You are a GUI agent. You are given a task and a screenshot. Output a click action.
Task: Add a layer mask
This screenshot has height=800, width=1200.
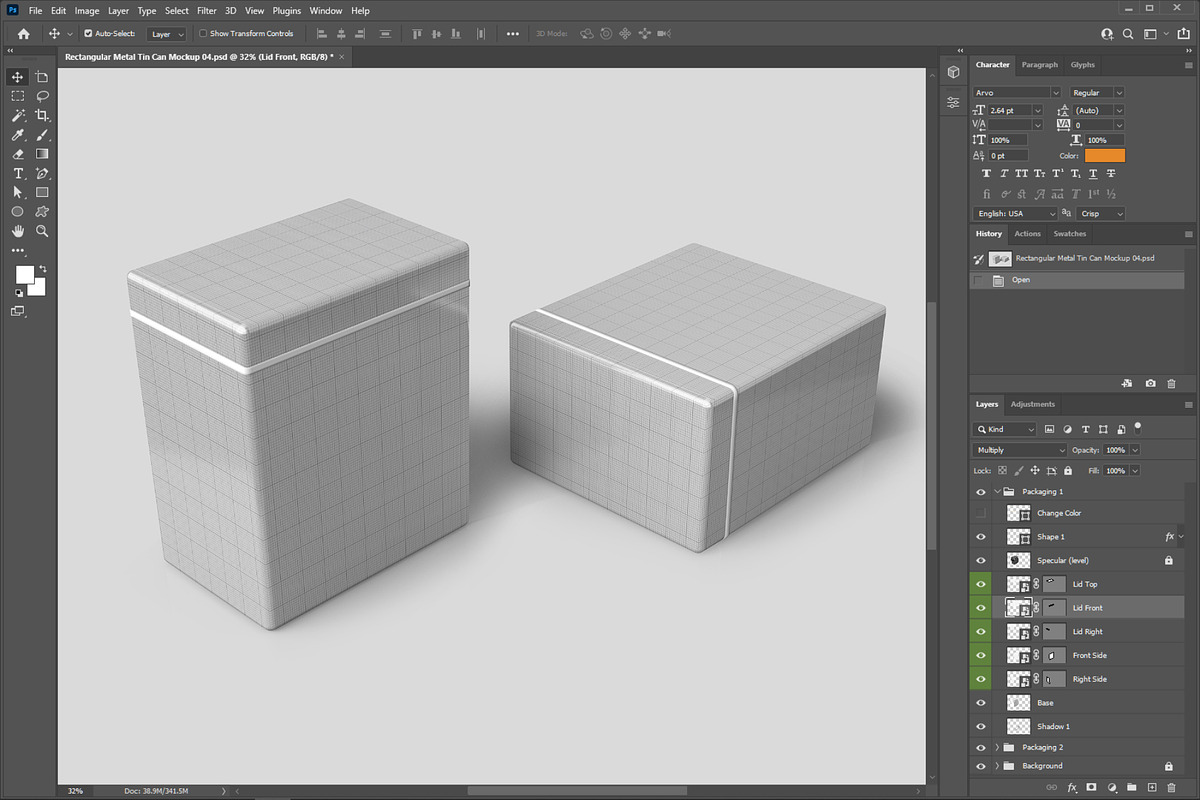(1091, 788)
